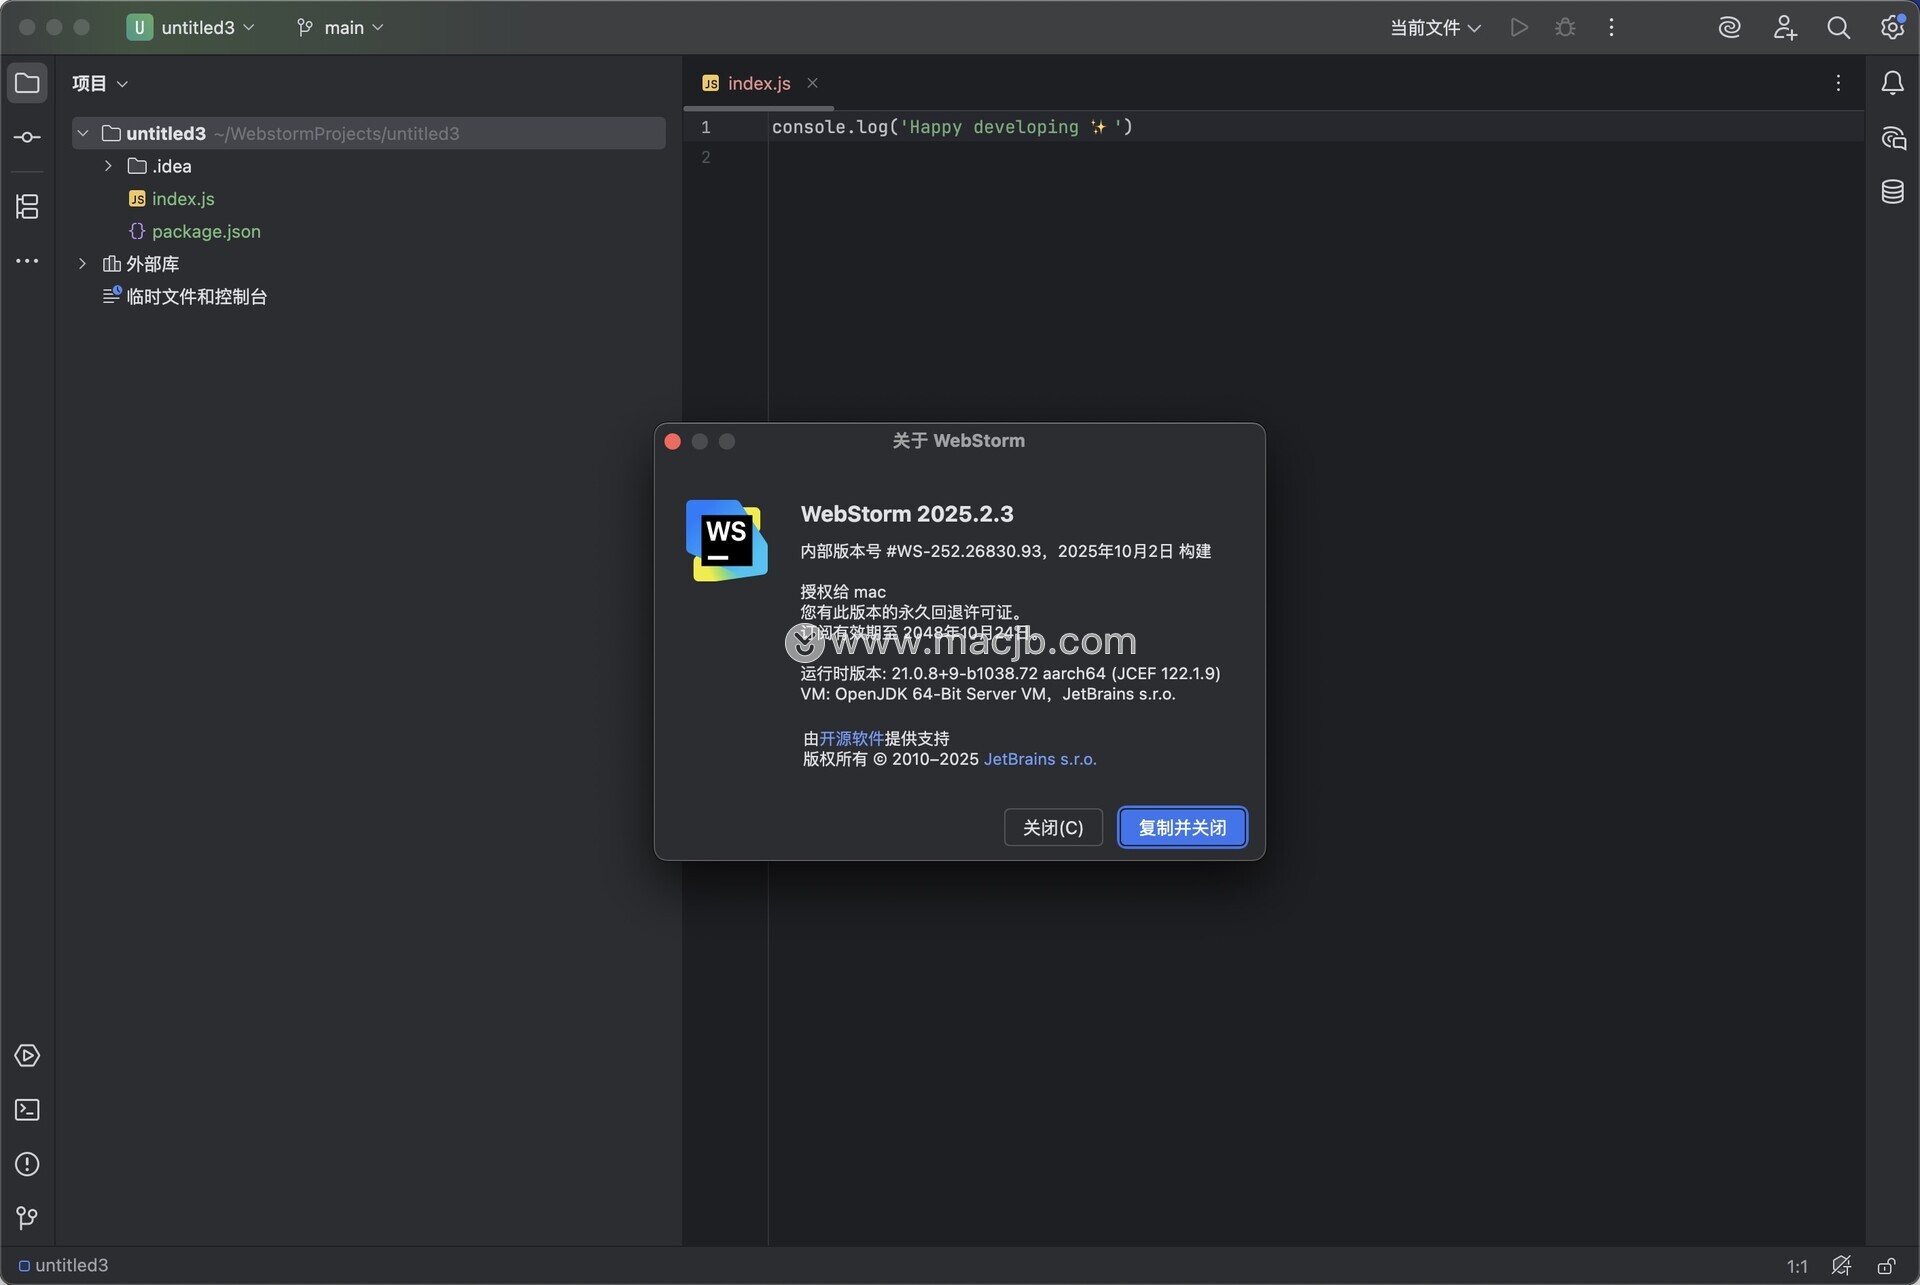The image size is (1920, 1285).
Task: Select the index.js editor tab
Action: (758, 84)
